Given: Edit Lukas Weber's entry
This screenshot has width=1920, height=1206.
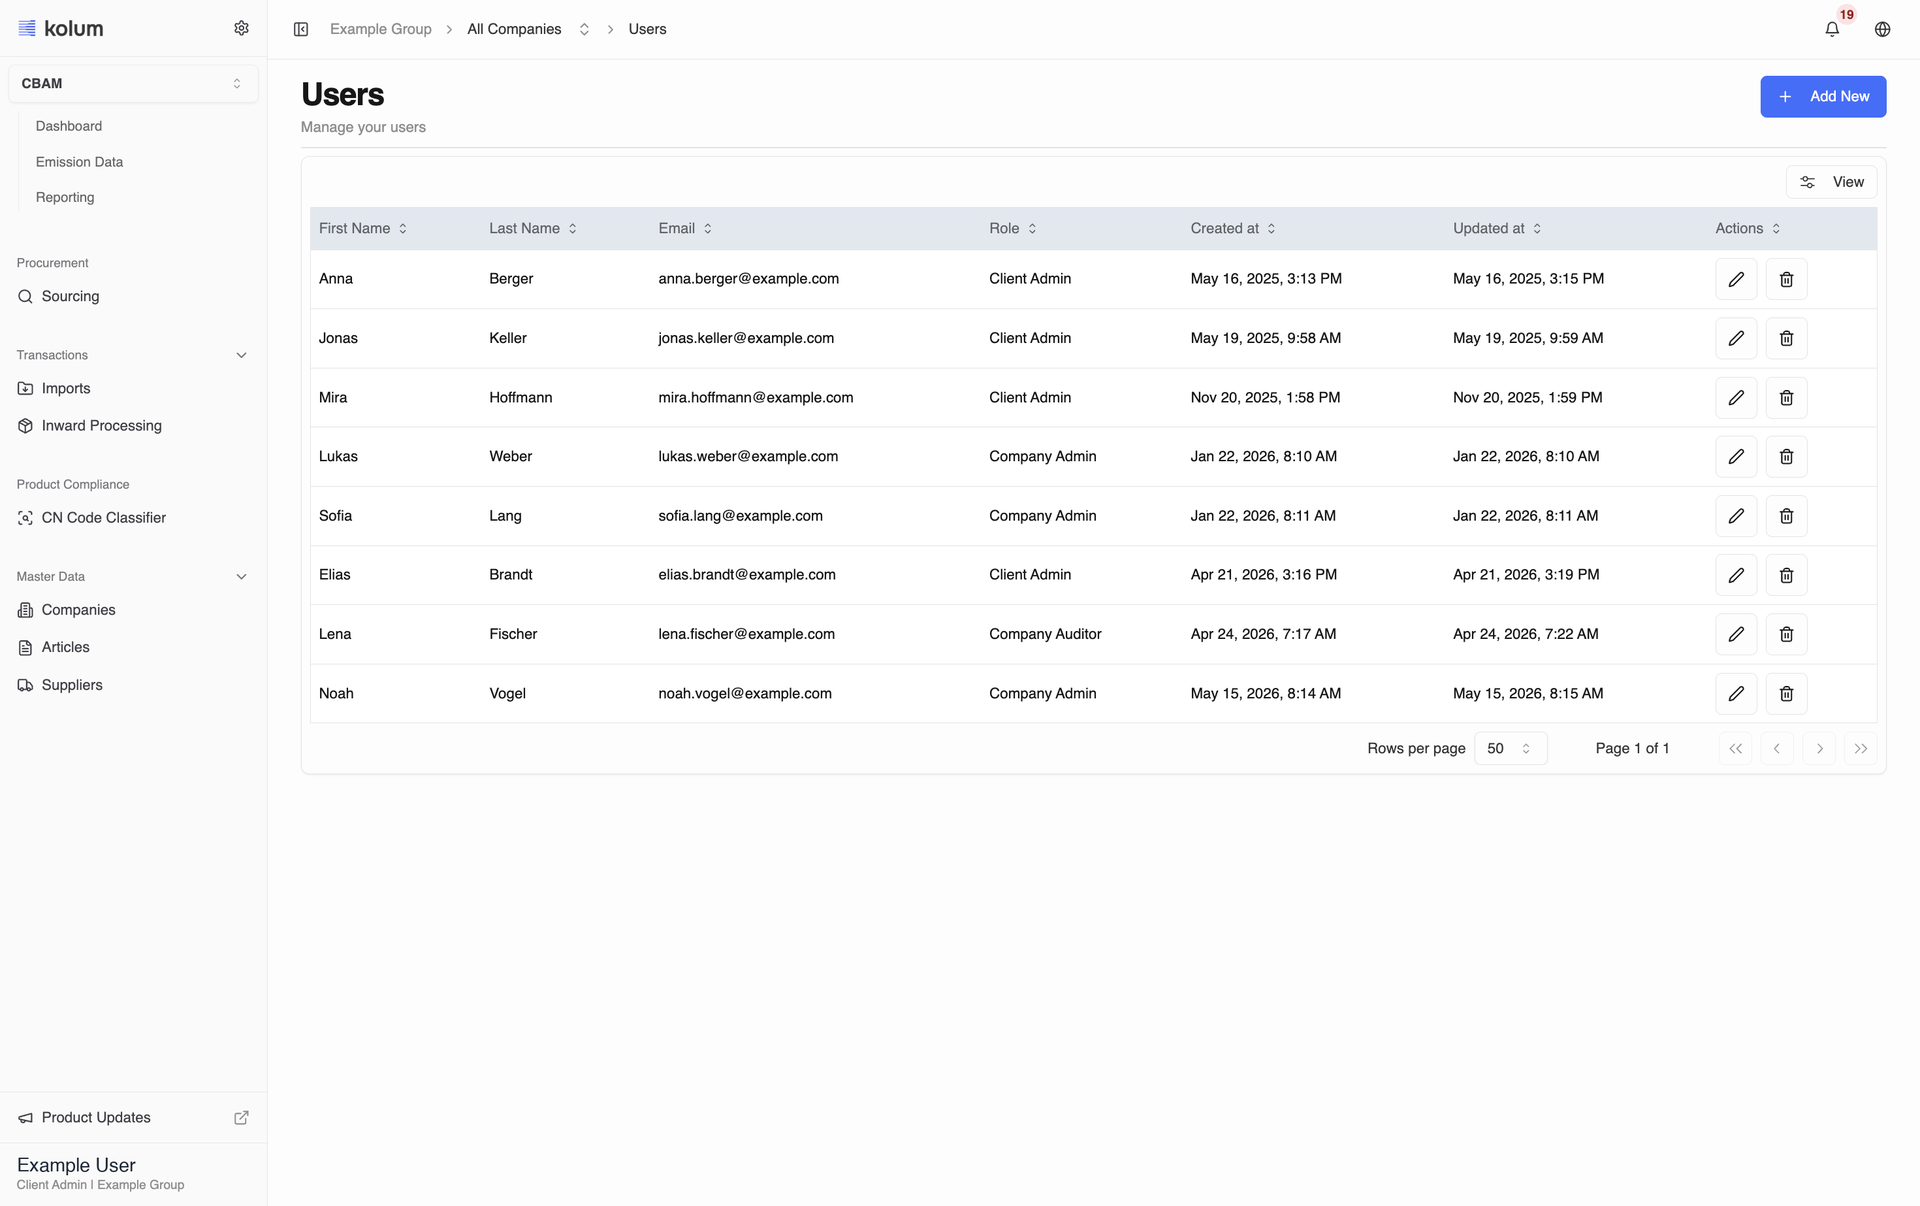Looking at the screenshot, I should point(1736,457).
